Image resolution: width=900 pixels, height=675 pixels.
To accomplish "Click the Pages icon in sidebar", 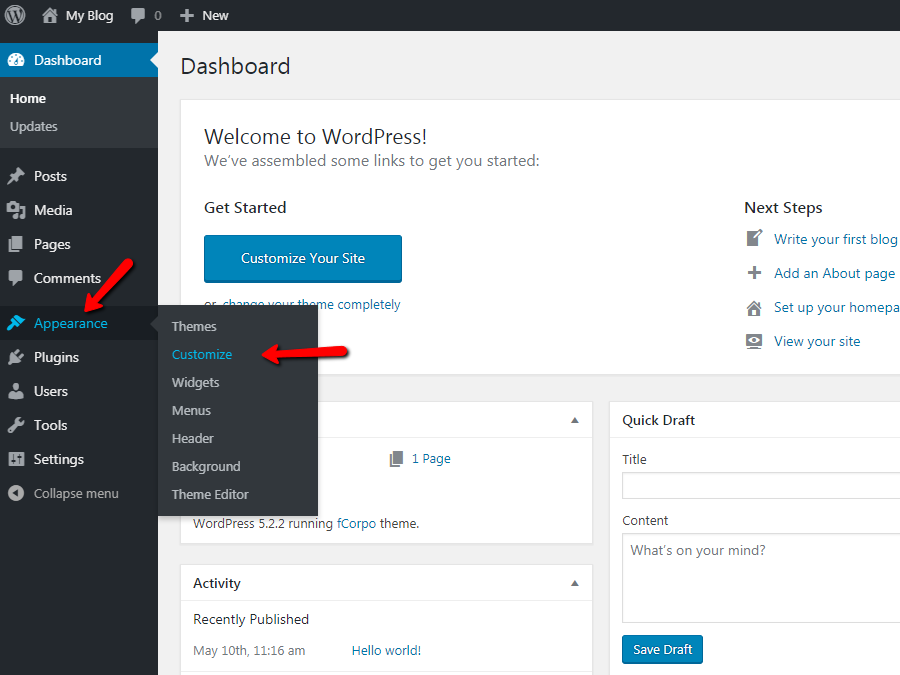I will coord(16,244).
